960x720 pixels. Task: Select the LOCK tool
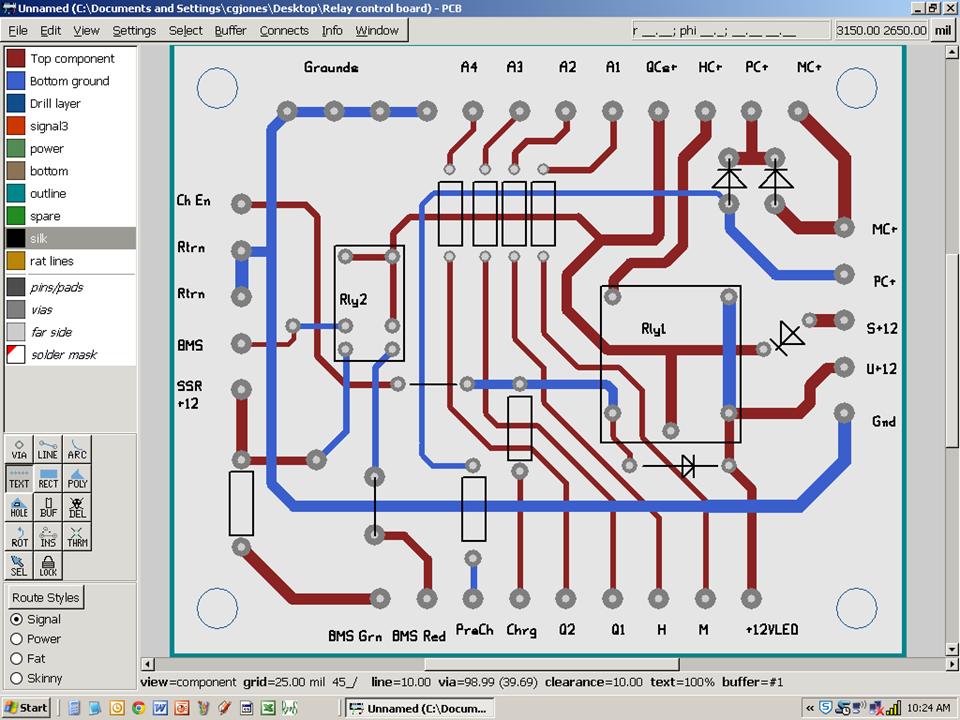(x=48, y=566)
